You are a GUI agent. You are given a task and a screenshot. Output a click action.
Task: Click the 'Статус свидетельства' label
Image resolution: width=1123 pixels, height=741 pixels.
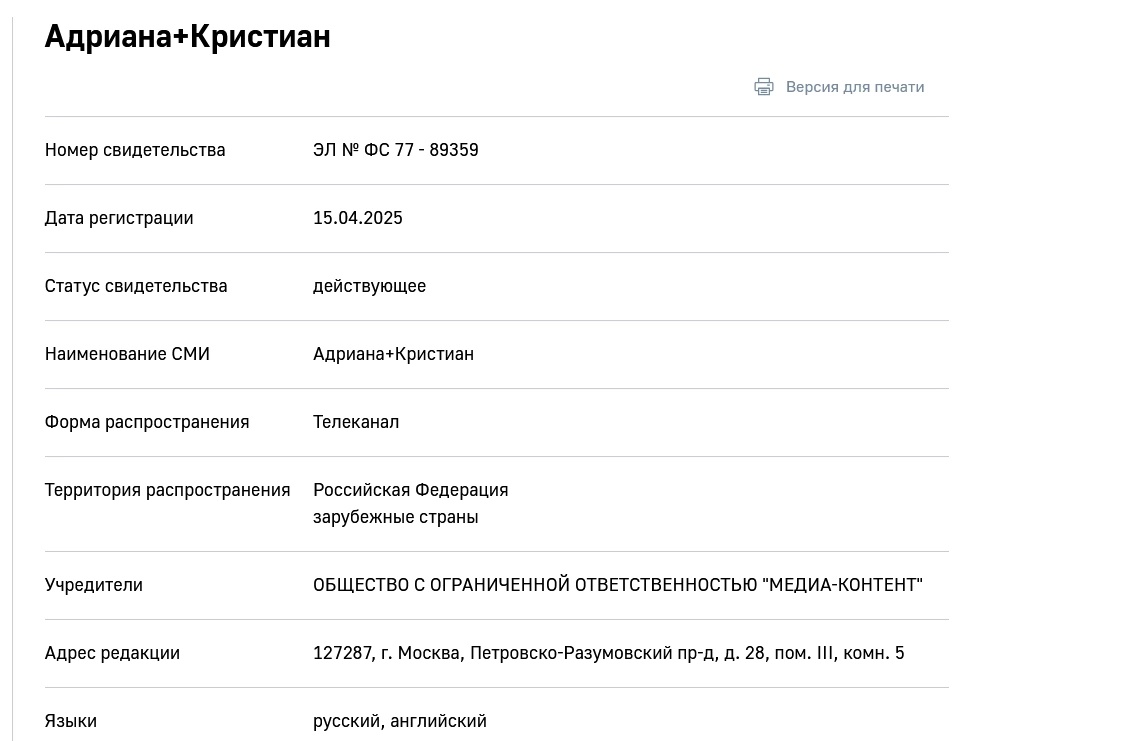(x=135, y=286)
